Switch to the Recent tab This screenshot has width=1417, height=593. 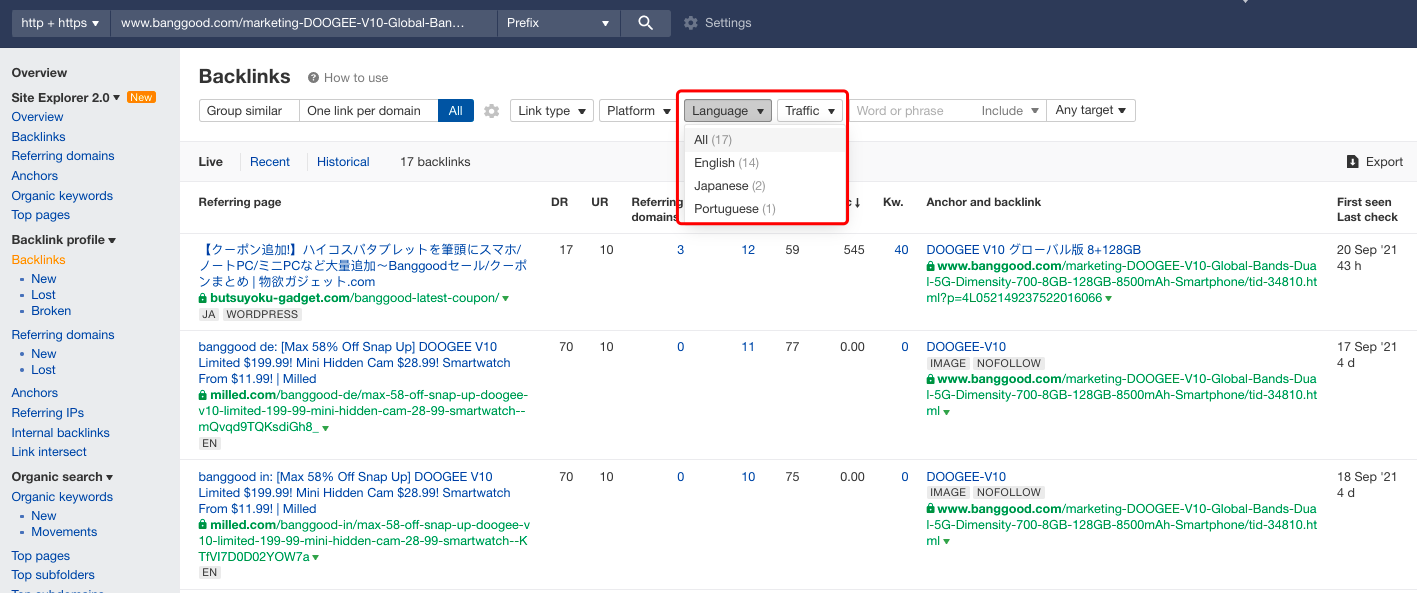(x=270, y=162)
